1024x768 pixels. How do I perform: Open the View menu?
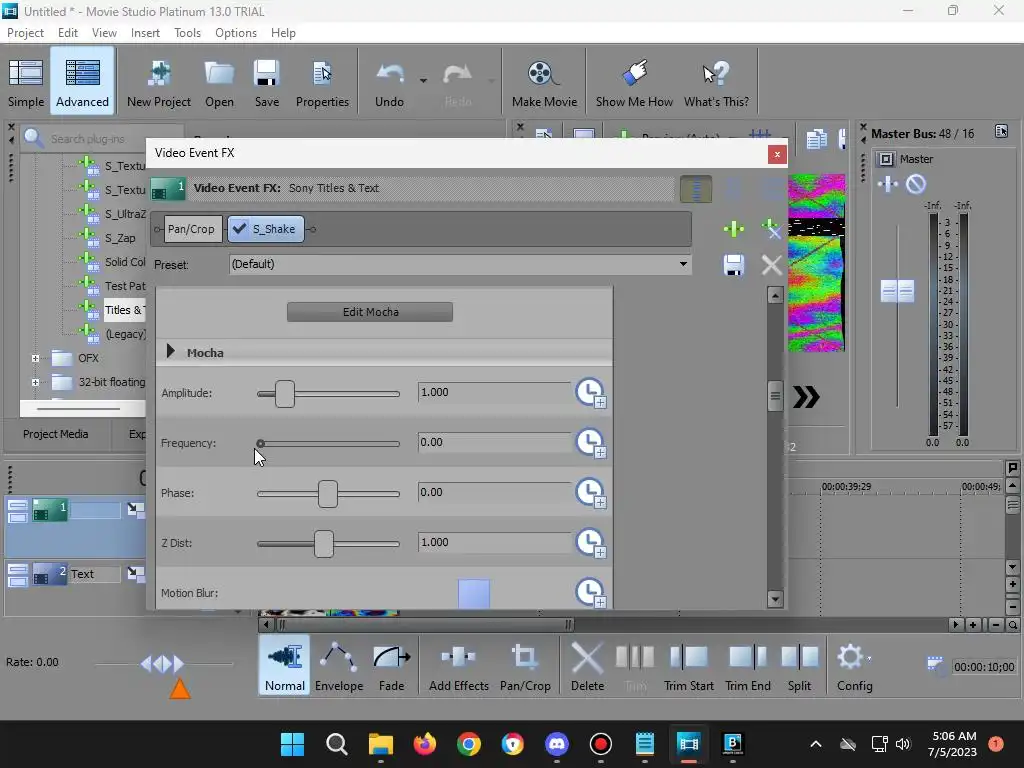104,33
